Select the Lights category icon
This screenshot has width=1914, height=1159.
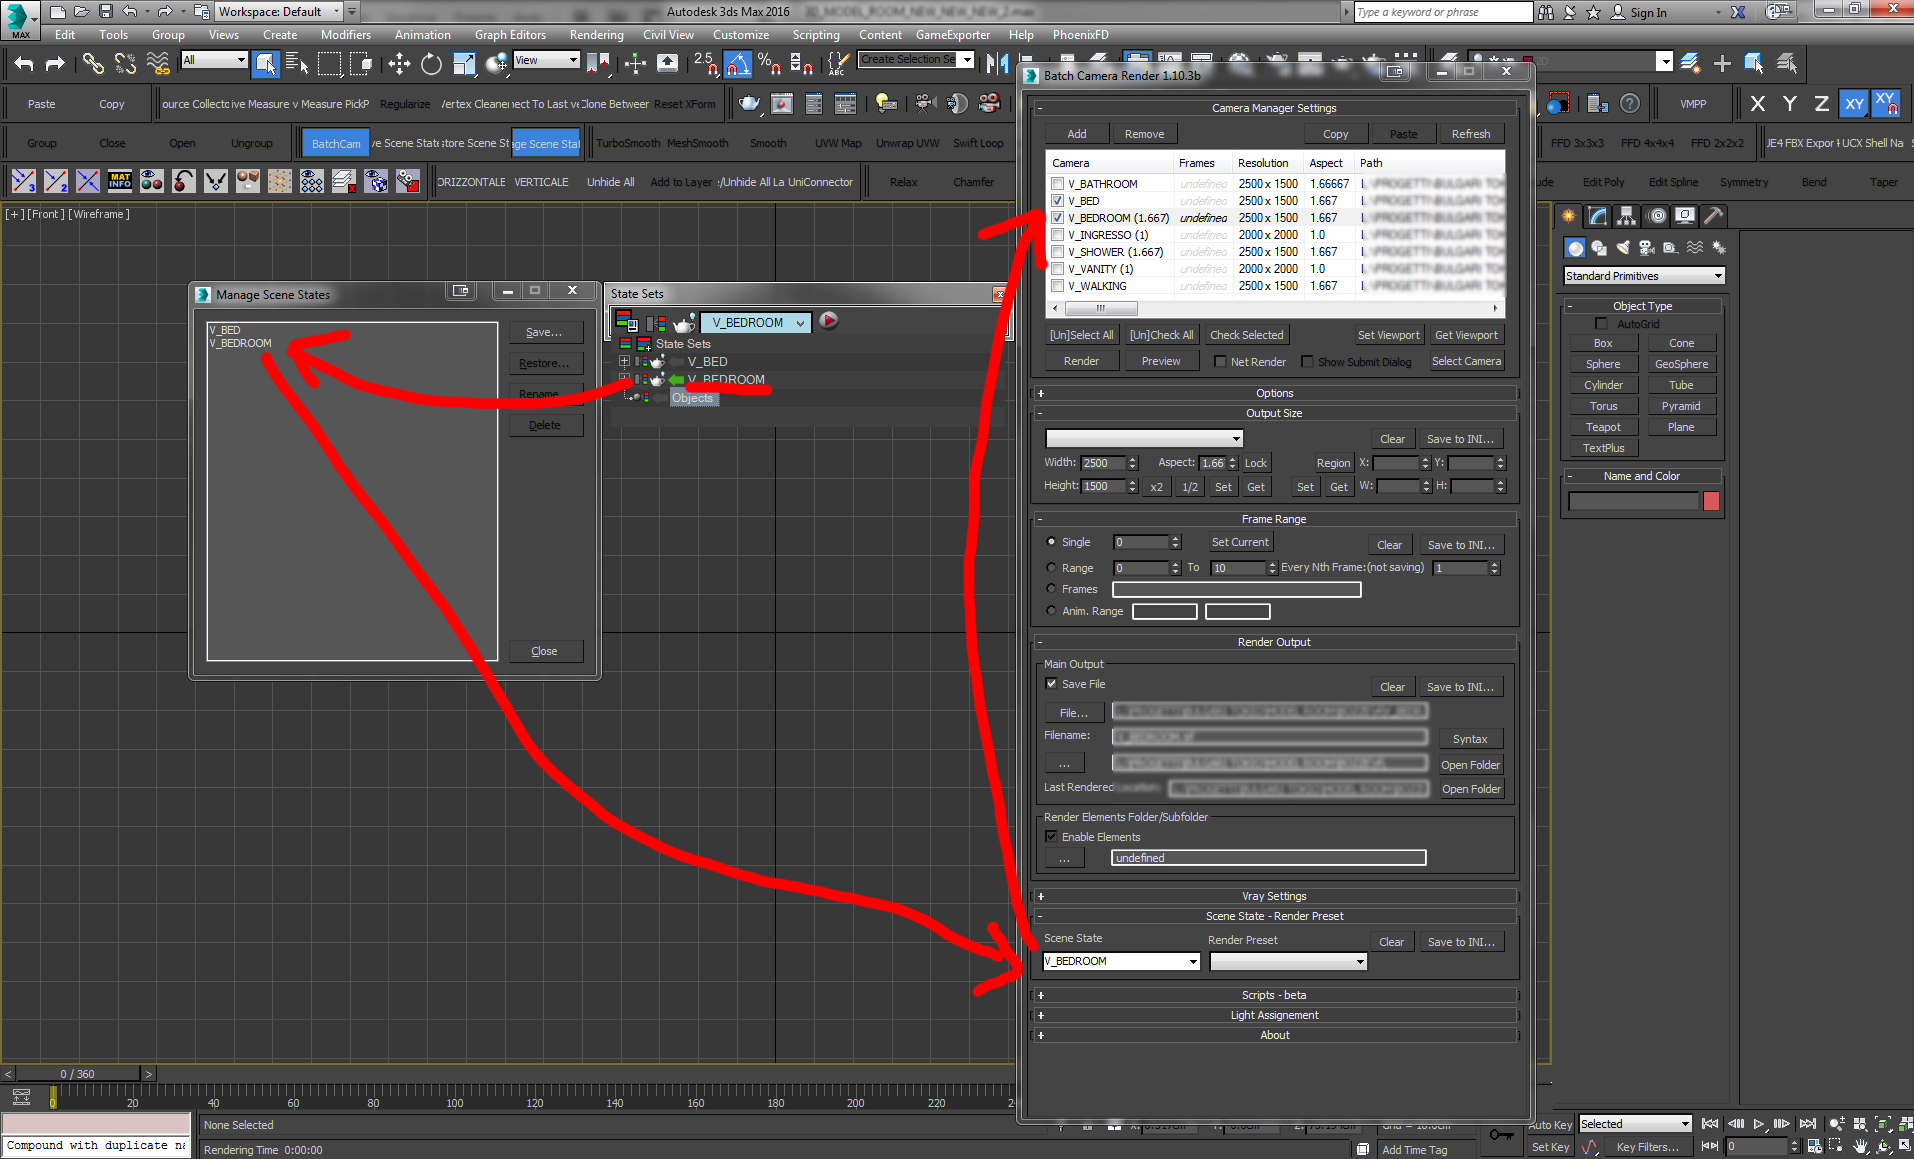click(x=1623, y=247)
